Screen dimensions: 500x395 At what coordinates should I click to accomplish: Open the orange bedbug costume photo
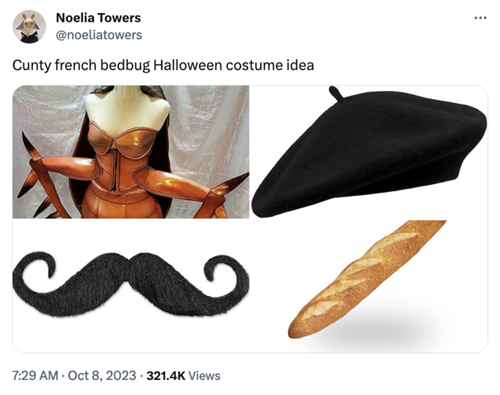[x=131, y=152]
